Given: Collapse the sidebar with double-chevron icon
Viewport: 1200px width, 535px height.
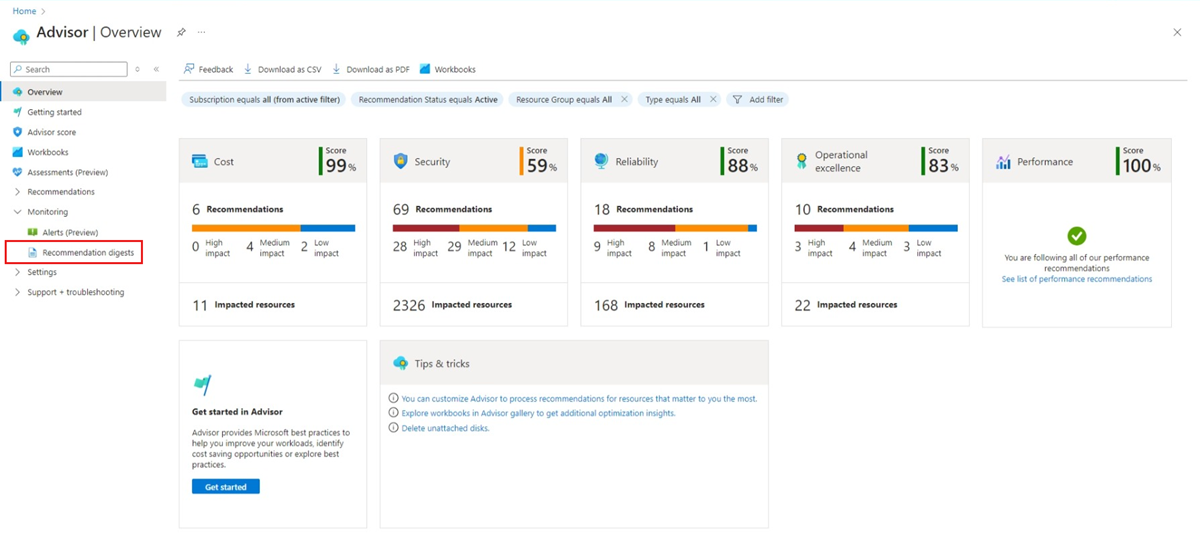Looking at the screenshot, I should [x=156, y=69].
